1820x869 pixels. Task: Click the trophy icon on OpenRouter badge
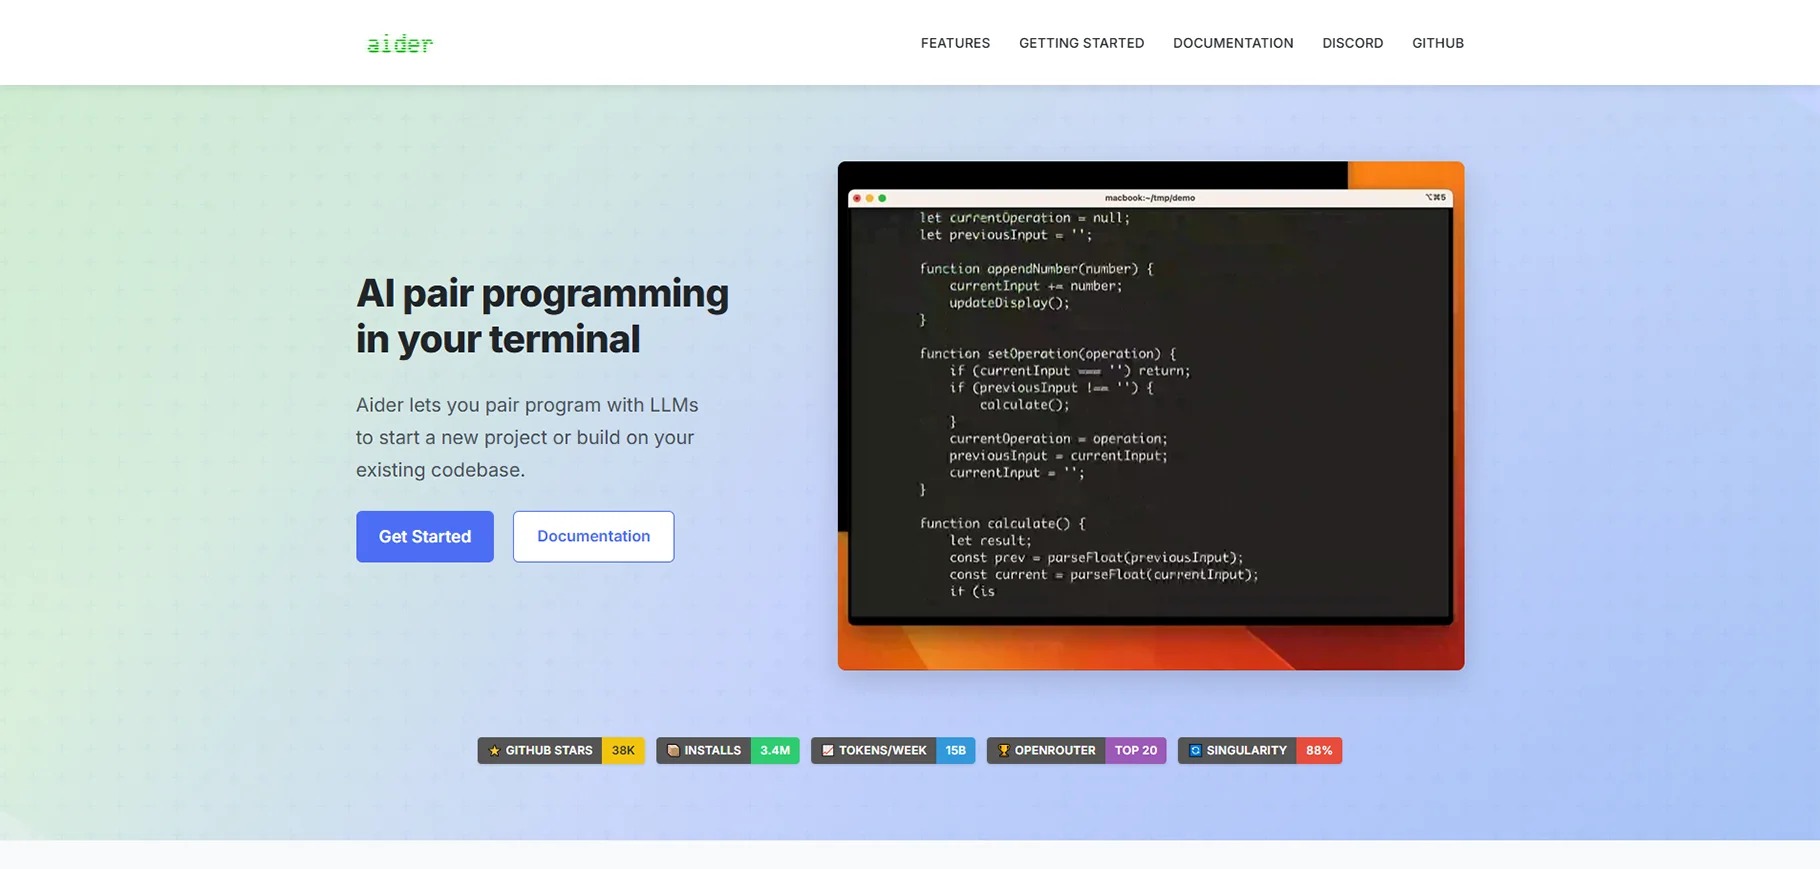click(x=1003, y=750)
